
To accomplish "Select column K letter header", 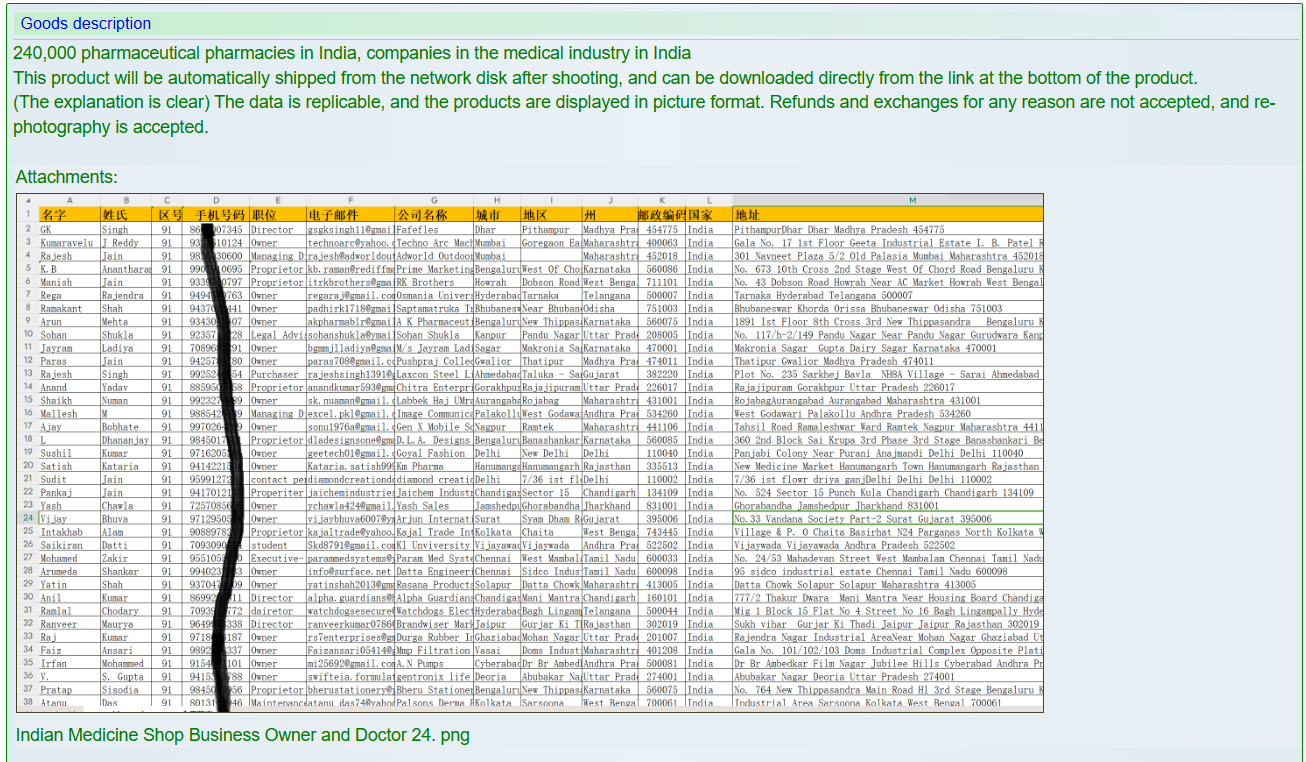I will tap(660, 200).
